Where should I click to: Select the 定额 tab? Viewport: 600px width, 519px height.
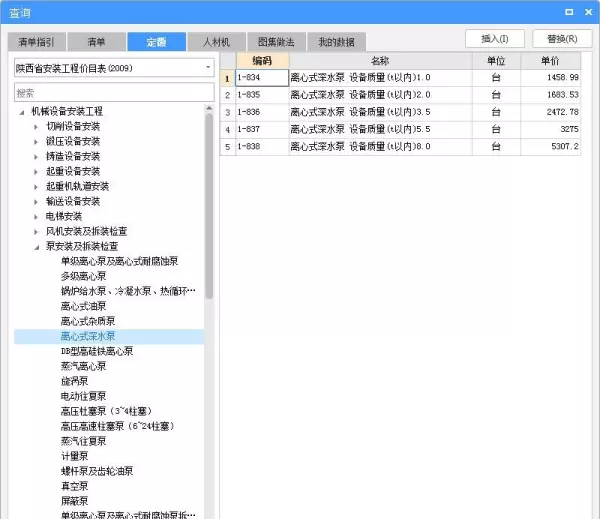click(157, 42)
